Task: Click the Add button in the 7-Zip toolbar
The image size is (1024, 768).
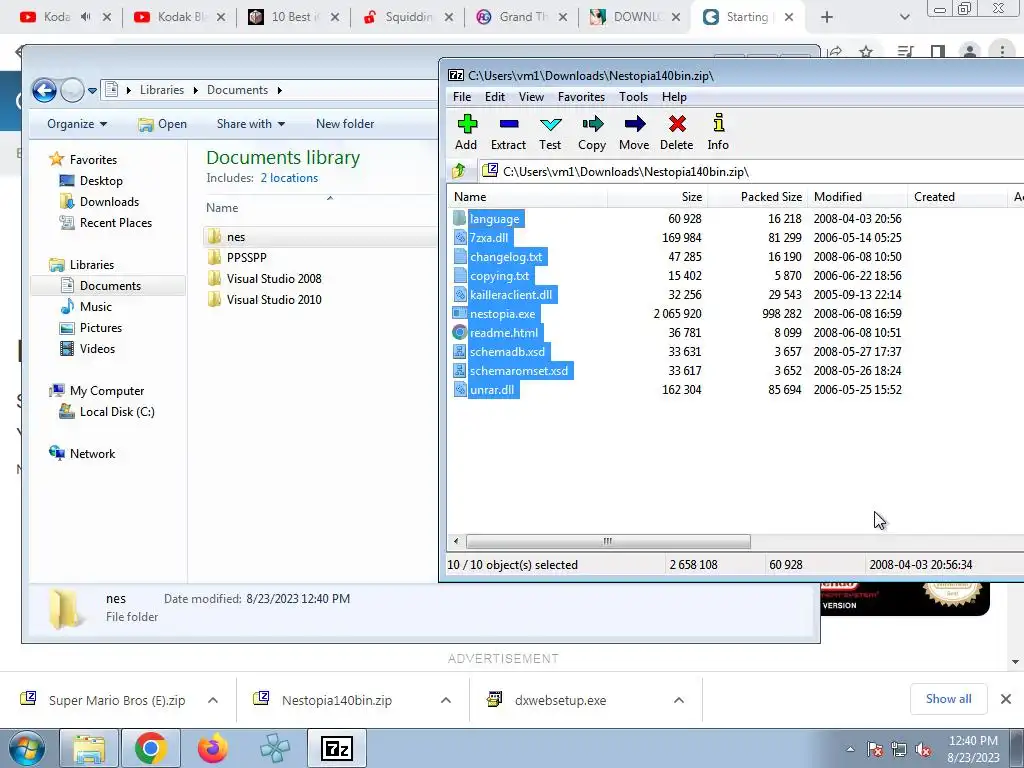Action: click(x=466, y=133)
